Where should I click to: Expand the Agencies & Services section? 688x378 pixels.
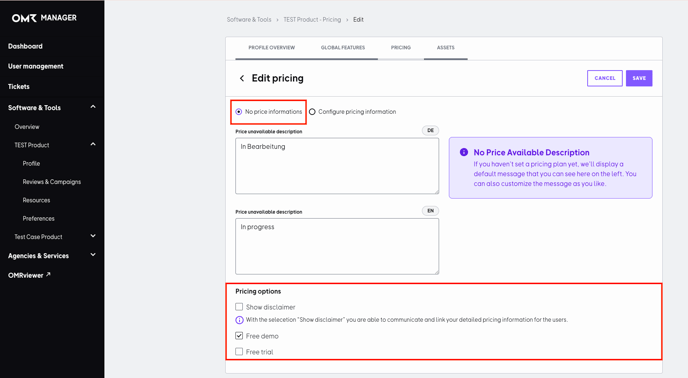(x=93, y=255)
